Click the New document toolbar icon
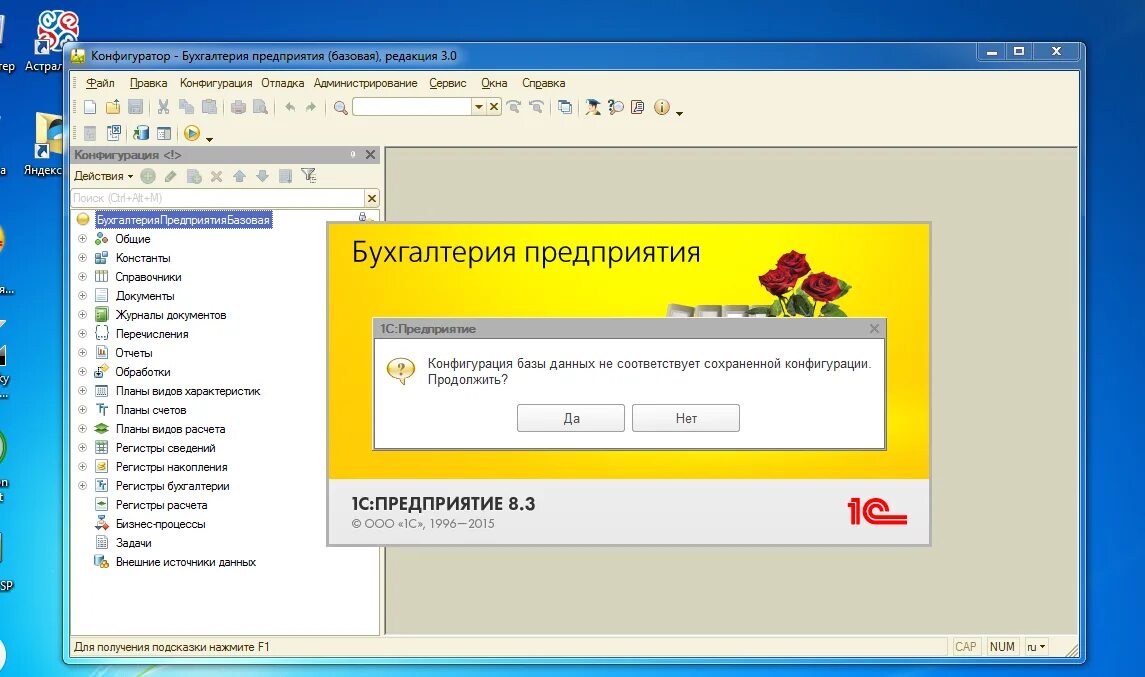This screenshot has height=677, width=1145. pyautogui.click(x=90, y=107)
